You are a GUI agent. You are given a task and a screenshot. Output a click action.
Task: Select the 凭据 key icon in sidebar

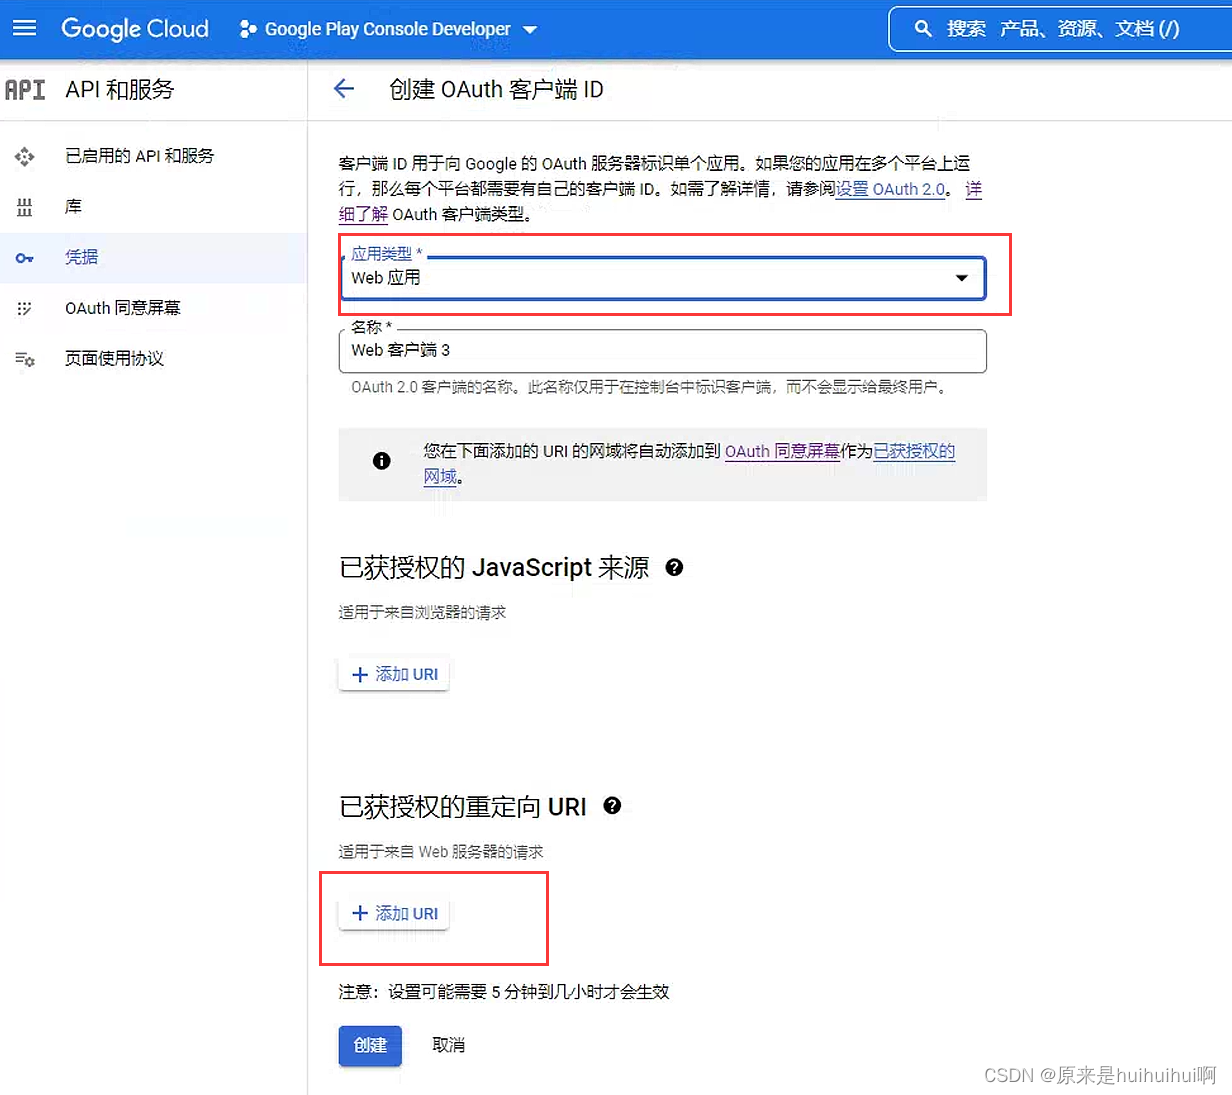[24, 257]
